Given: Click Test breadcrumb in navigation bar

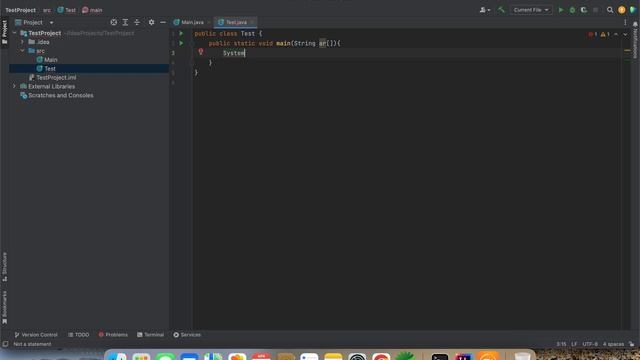Looking at the screenshot, I should (x=67, y=10).
